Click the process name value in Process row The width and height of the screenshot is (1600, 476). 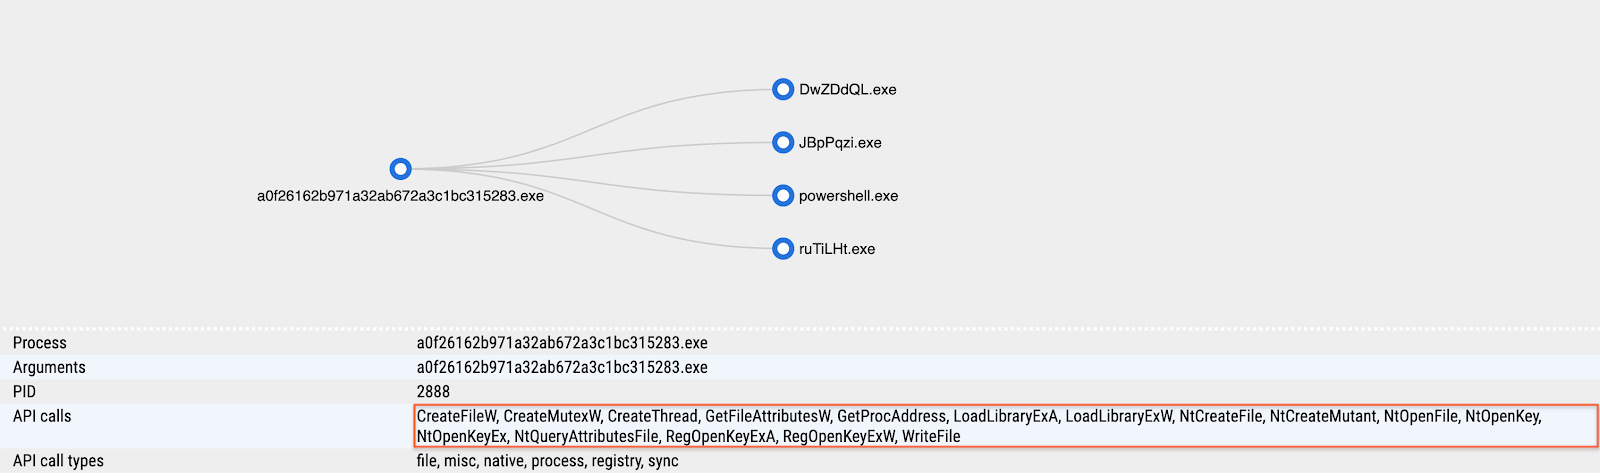[562, 343]
